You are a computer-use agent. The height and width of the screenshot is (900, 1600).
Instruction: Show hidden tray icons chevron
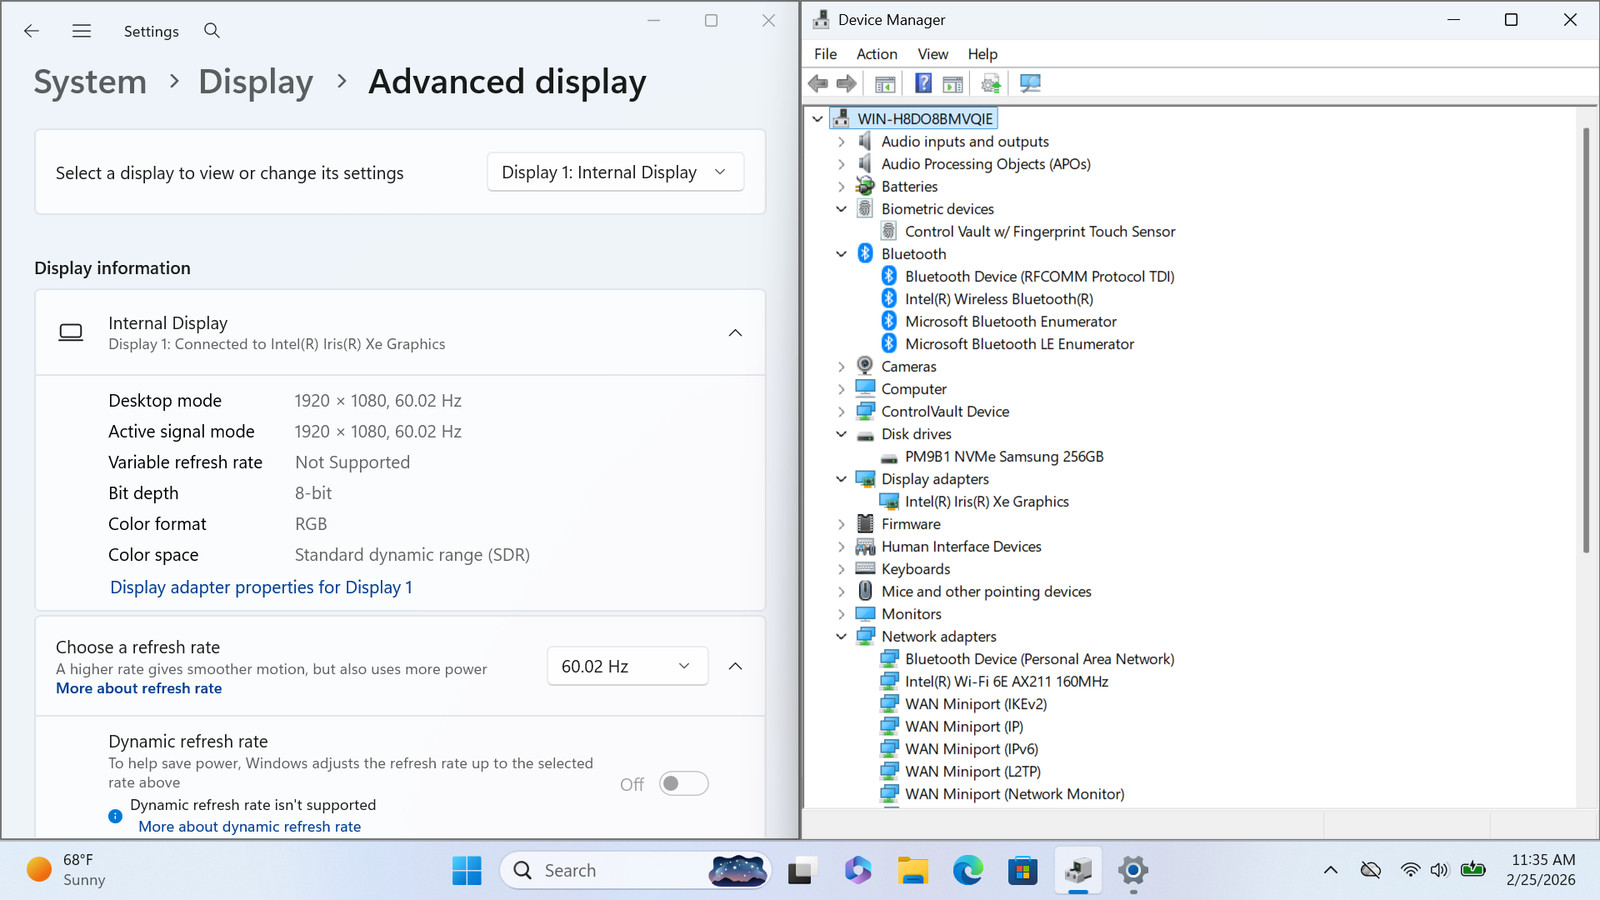1330,870
